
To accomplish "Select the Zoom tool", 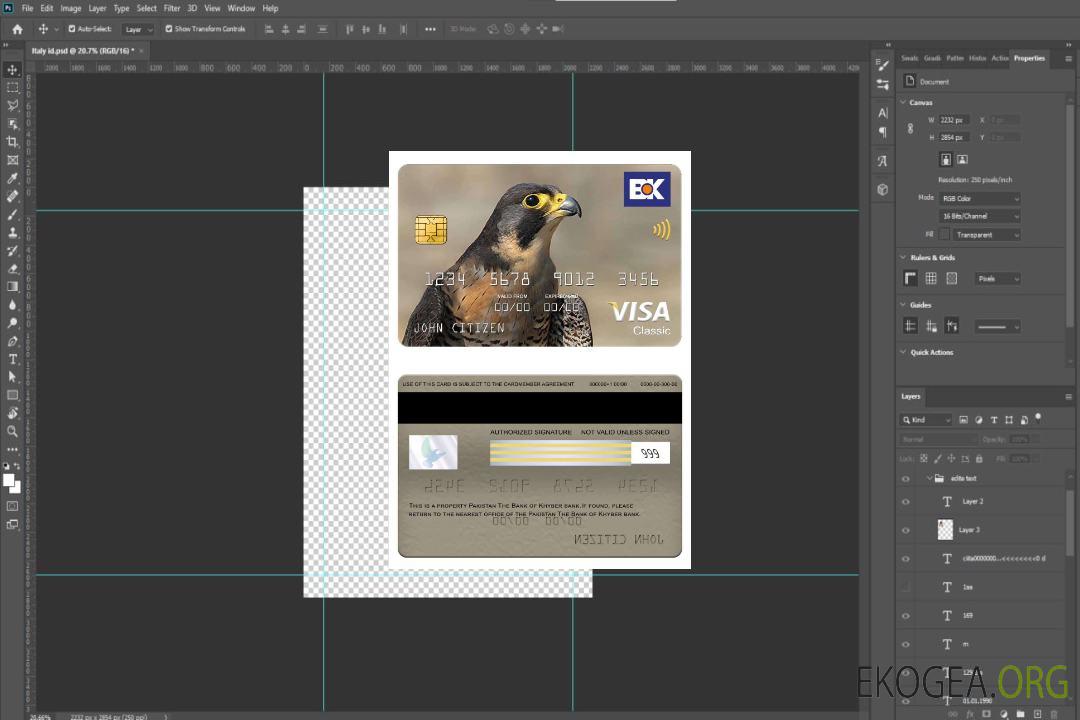I will [x=12, y=431].
